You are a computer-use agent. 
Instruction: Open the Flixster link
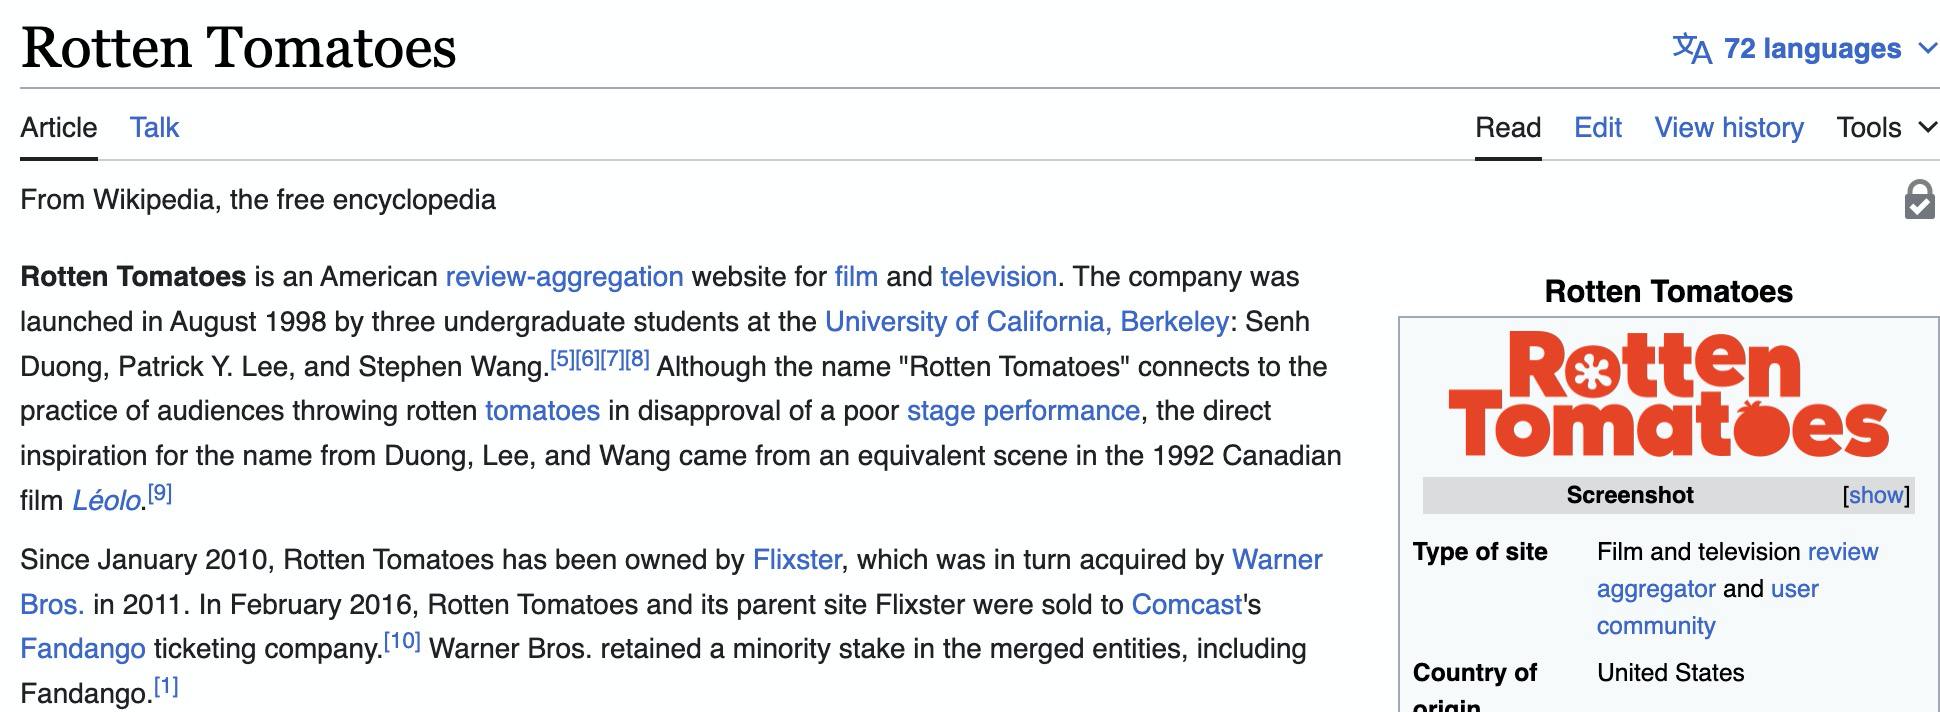[796, 560]
